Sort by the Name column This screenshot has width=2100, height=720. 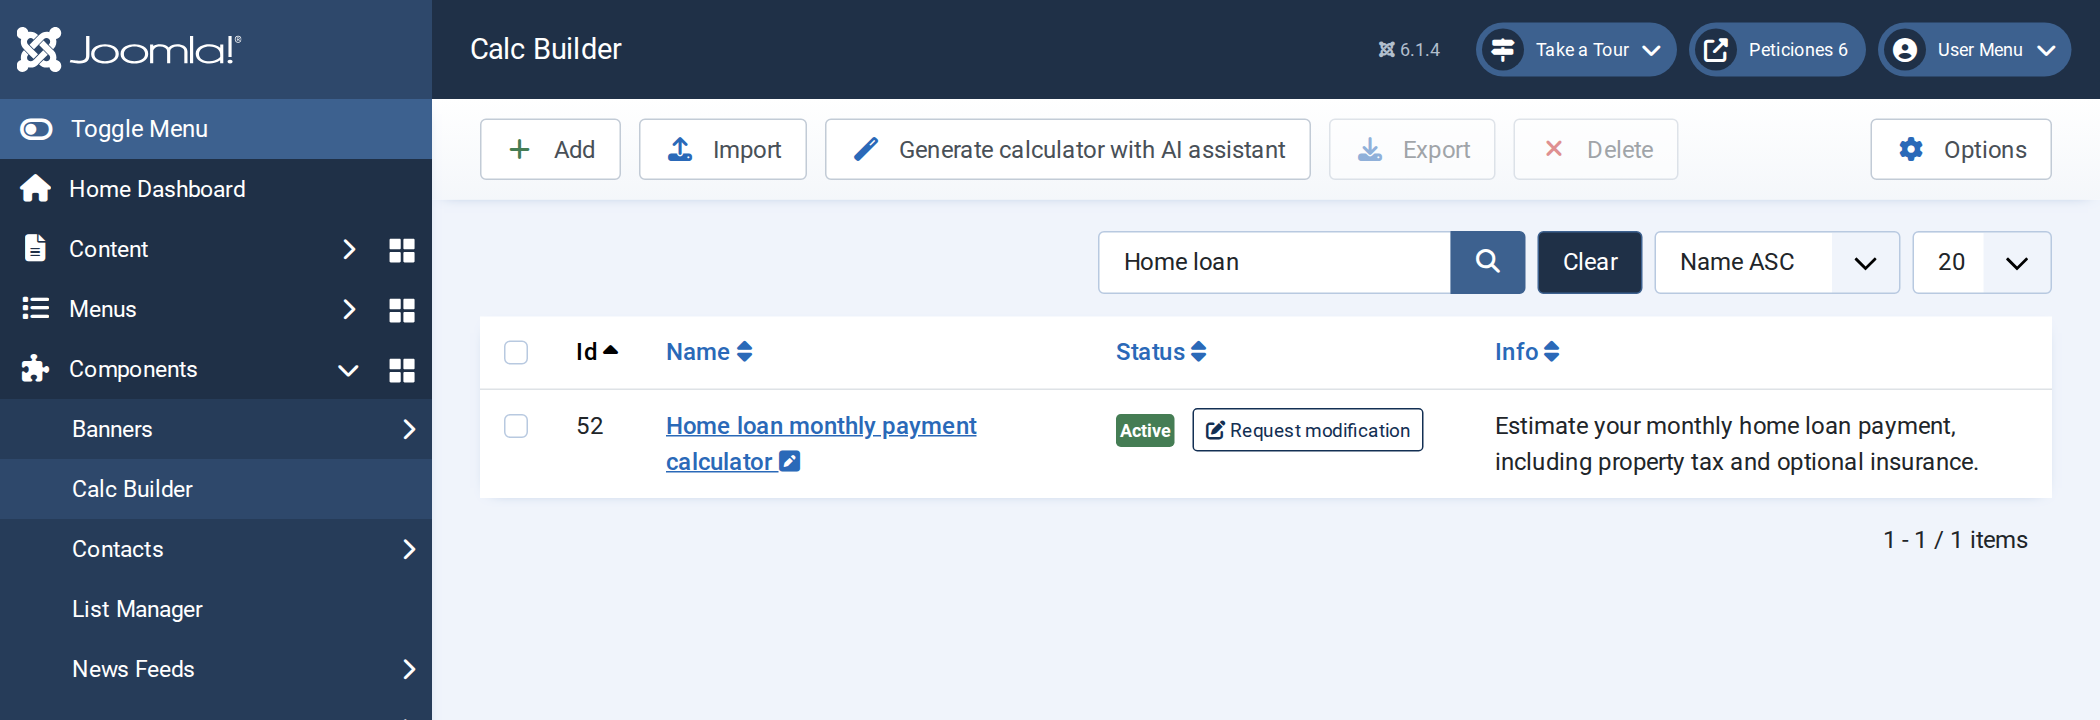(709, 352)
